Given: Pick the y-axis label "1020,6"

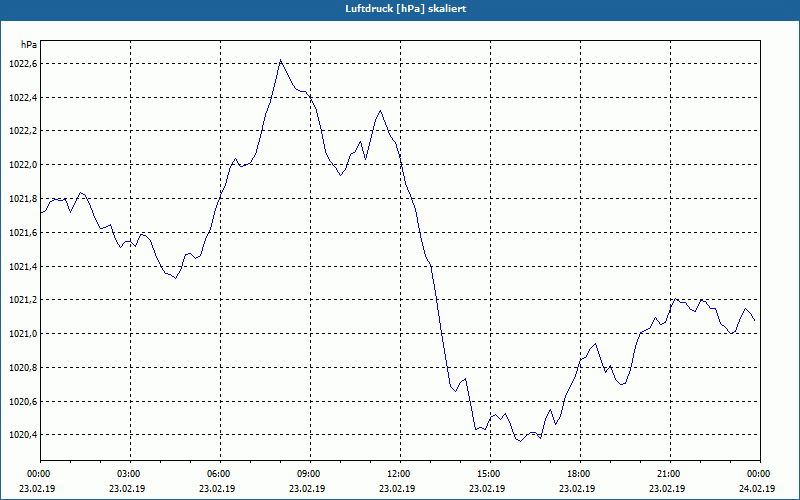Looking at the screenshot, I should point(23,402).
